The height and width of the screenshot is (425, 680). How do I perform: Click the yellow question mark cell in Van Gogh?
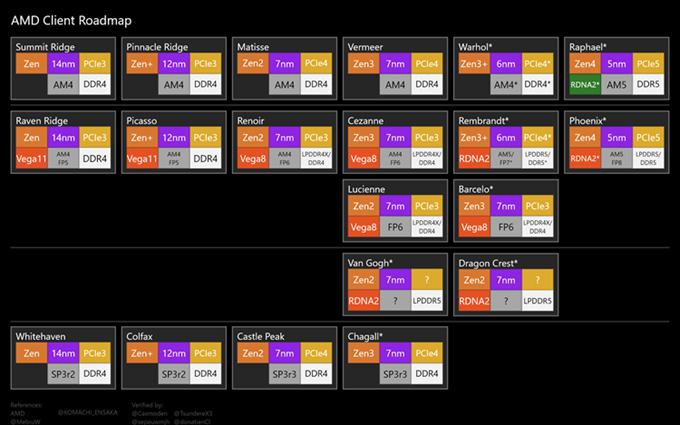pyautogui.click(x=427, y=280)
